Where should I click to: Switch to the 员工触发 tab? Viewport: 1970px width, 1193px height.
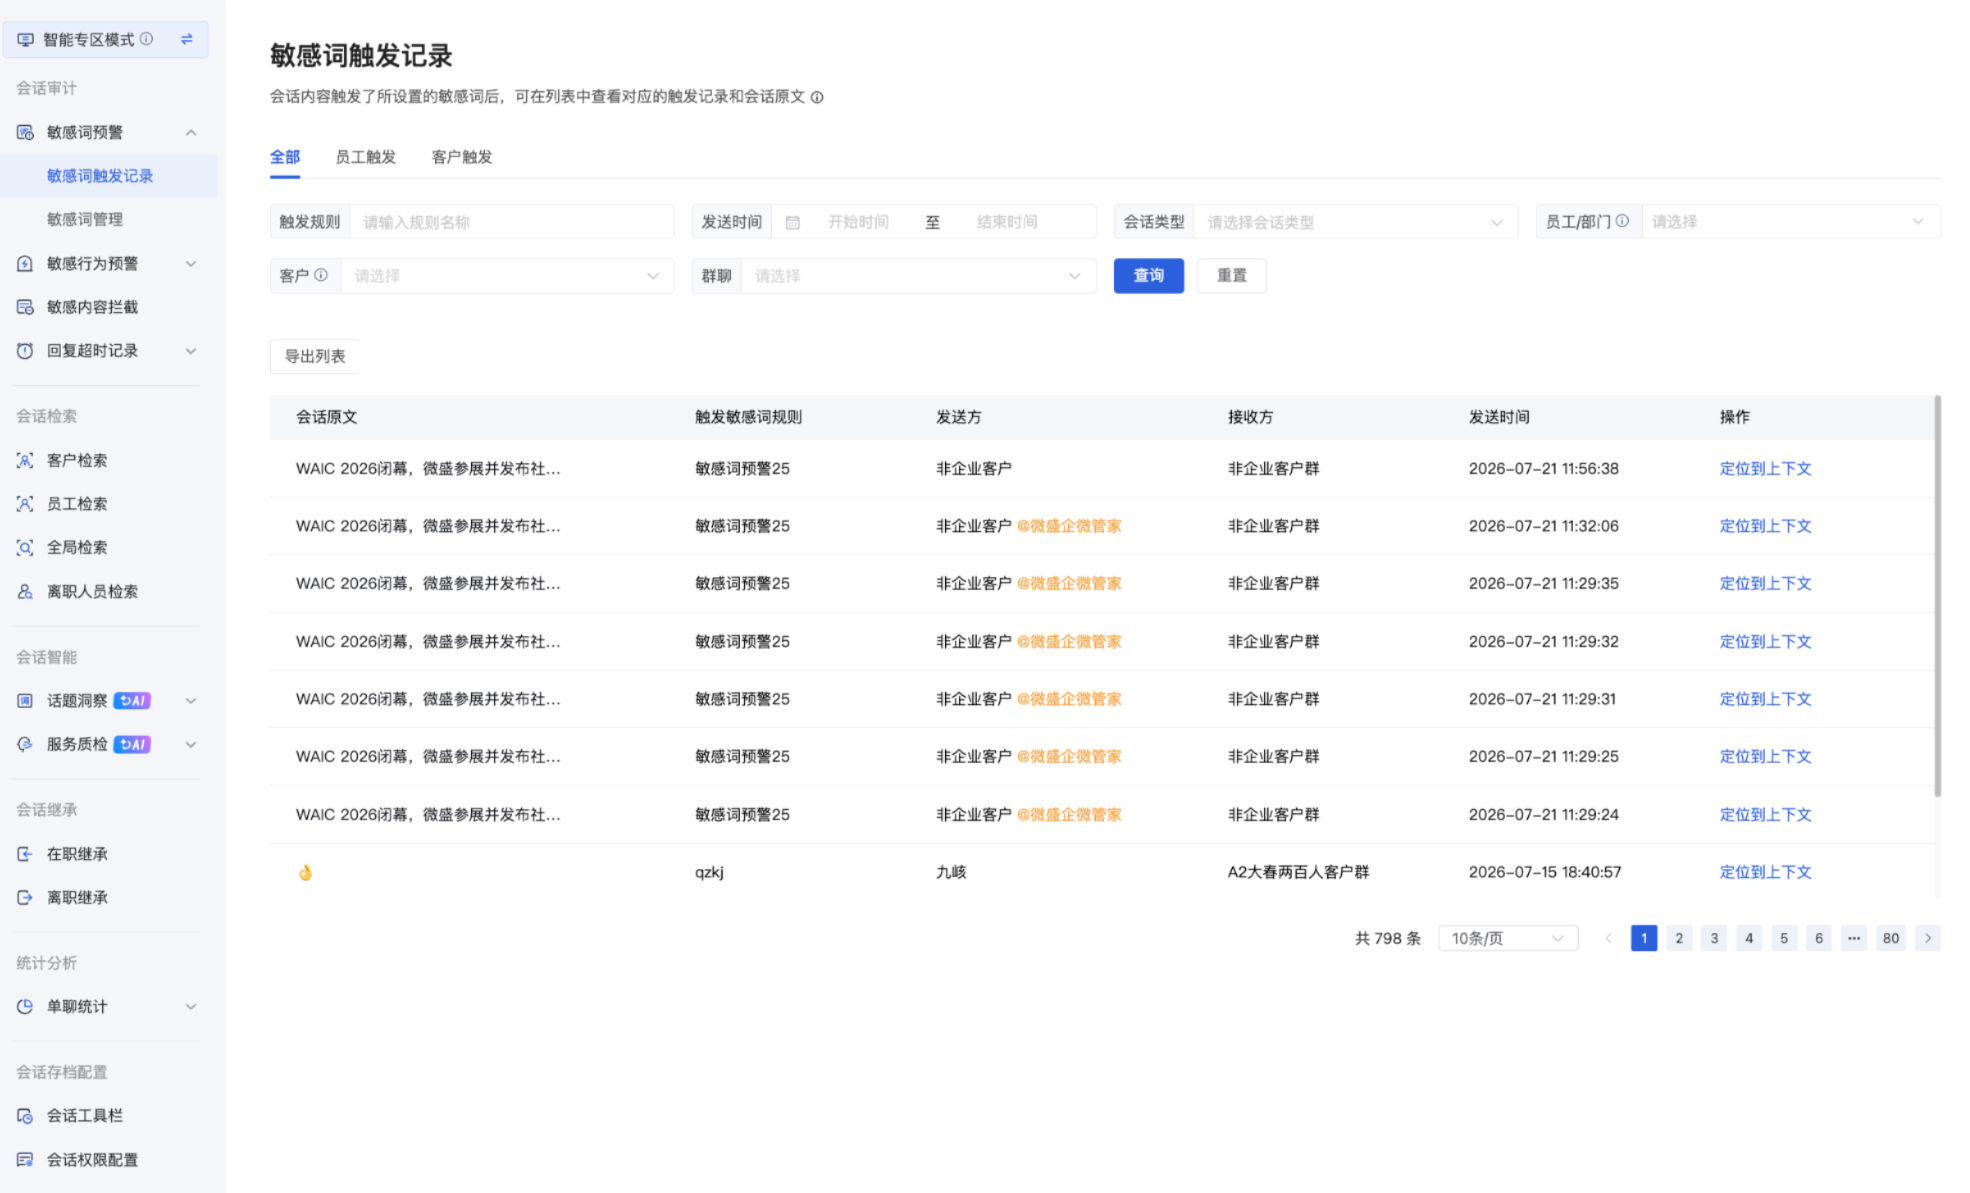pyautogui.click(x=365, y=157)
